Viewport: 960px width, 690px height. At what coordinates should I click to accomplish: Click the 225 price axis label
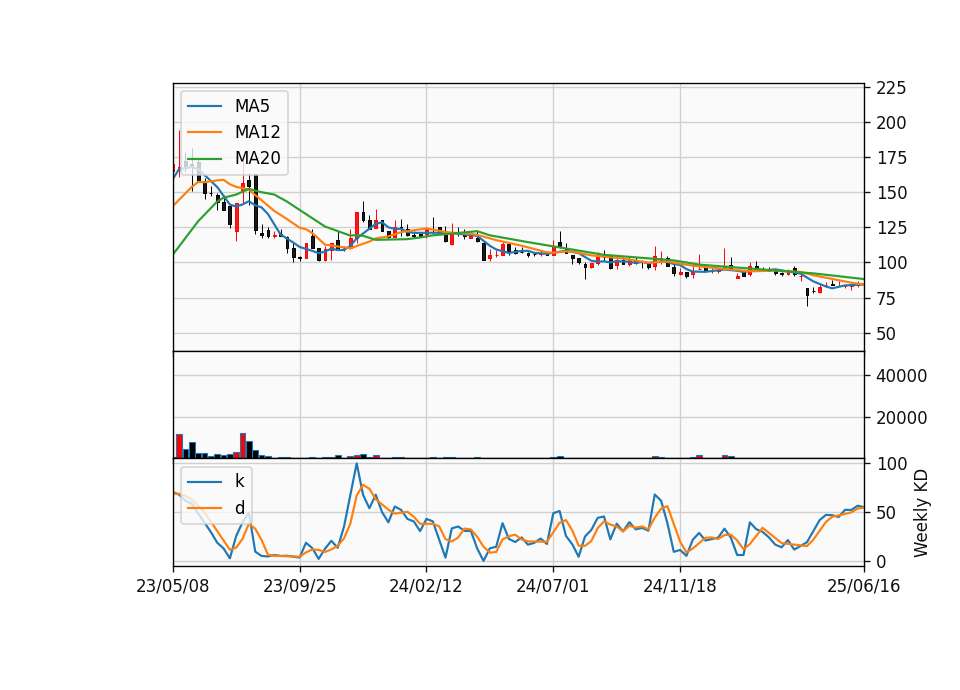click(x=891, y=88)
